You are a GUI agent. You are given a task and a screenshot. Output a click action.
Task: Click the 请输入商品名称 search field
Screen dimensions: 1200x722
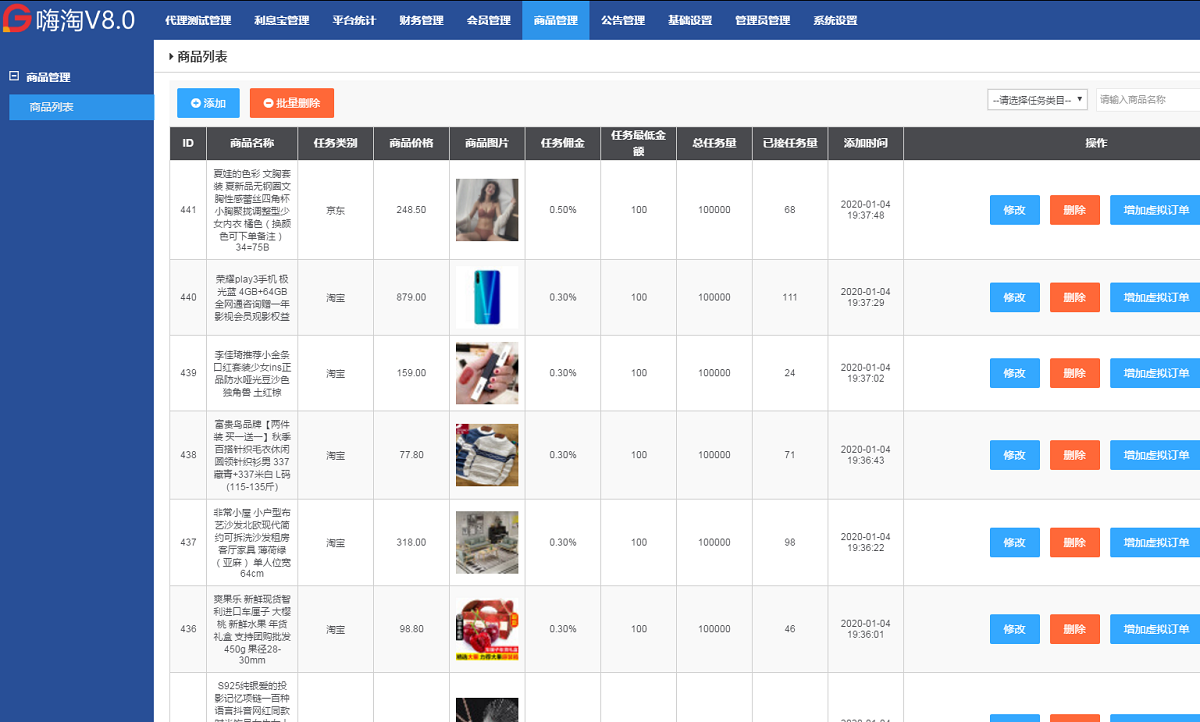1150,98
